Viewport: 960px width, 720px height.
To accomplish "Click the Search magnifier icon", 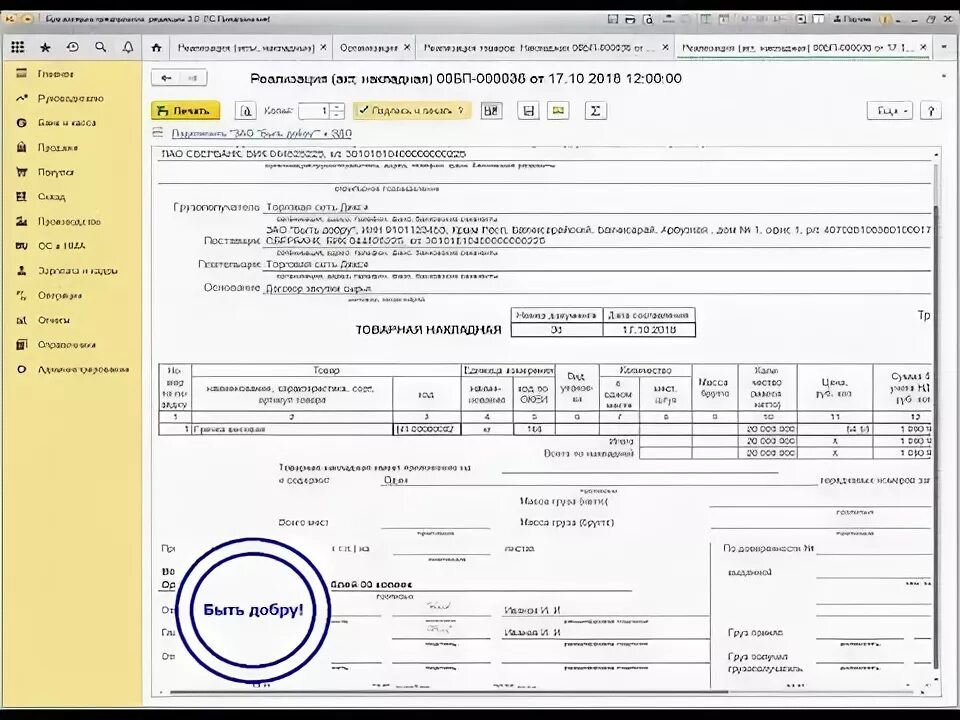I will pos(101,47).
